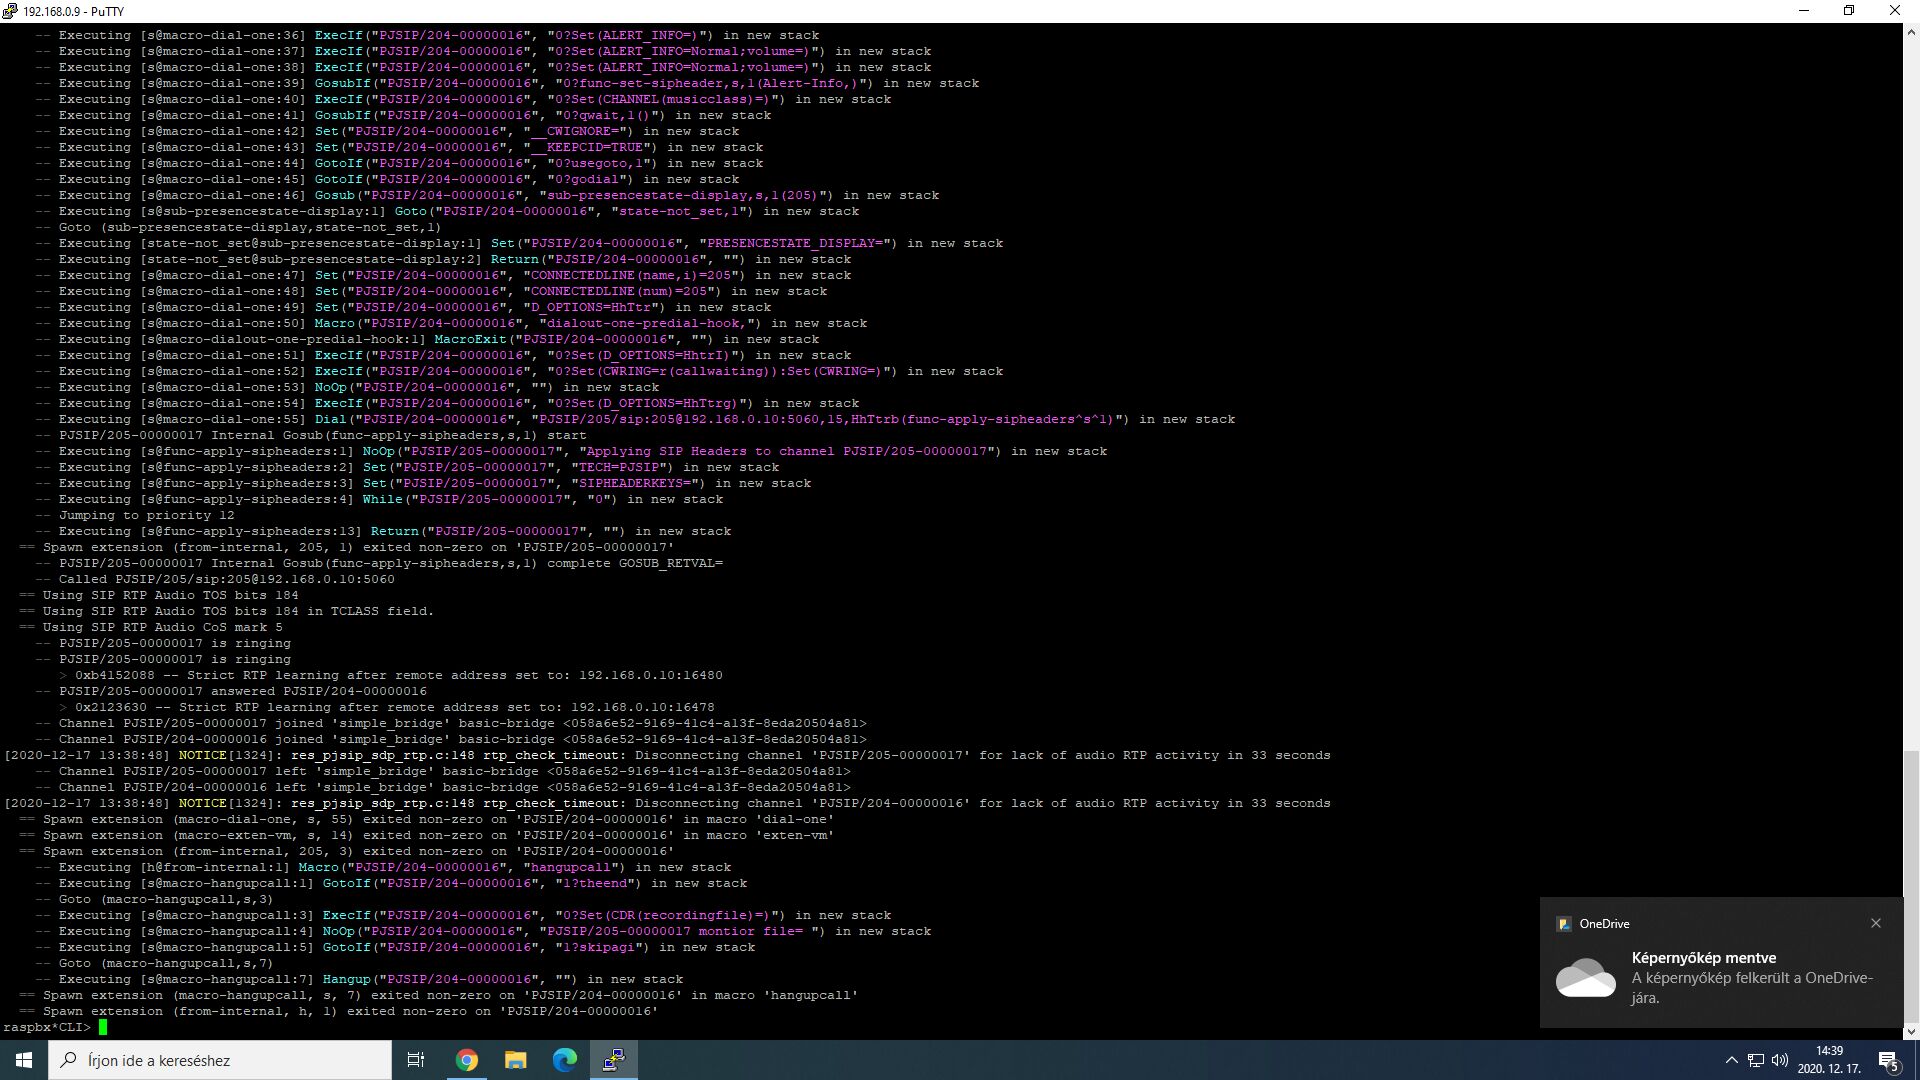Image resolution: width=1920 pixels, height=1080 pixels.
Task: Click the 'rtp_check_timeout' notice for PJSIP/205-00000017
Action: pyautogui.click(x=667, y=755)
